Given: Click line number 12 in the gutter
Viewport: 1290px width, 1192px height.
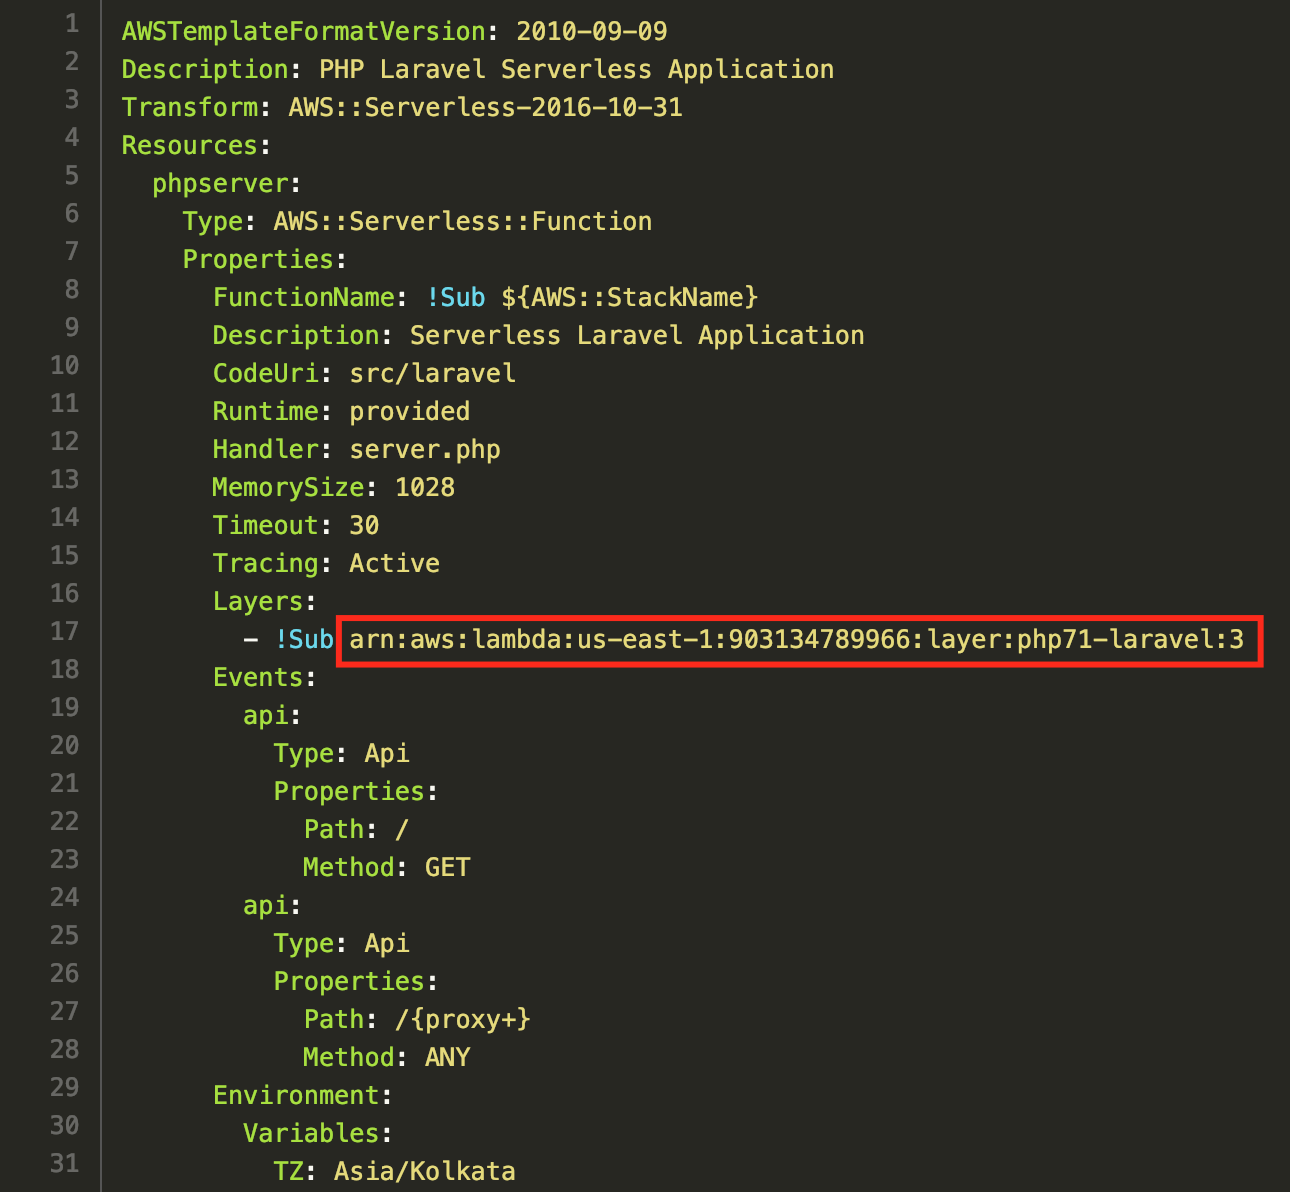Looking at the screenshot, I should [x=65, y=441].
